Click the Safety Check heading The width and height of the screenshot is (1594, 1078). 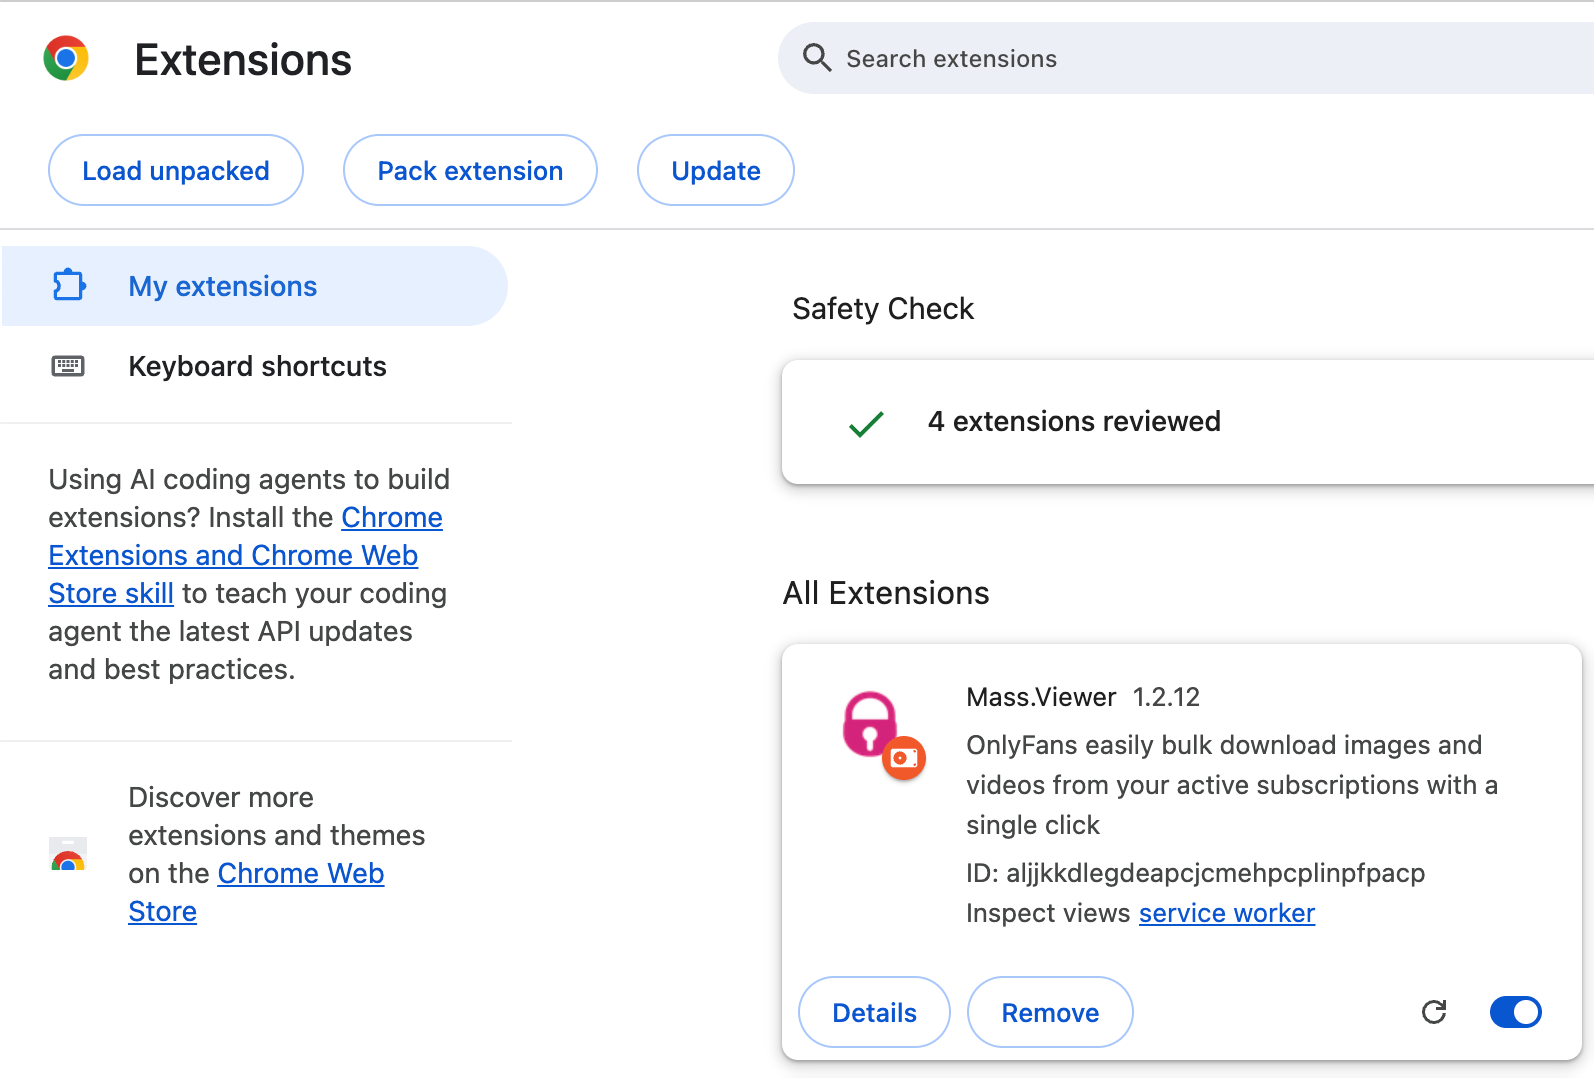pos(883,308)
